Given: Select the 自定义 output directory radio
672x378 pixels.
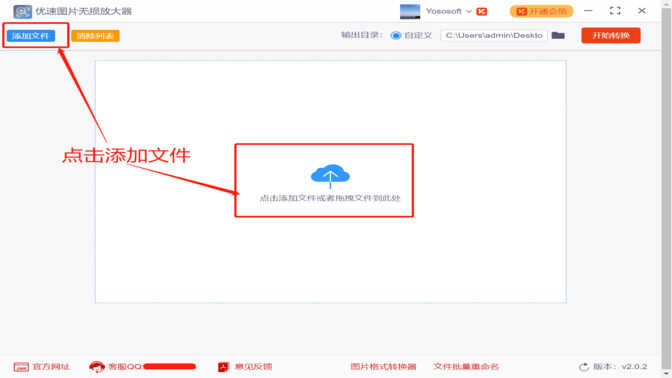Looking at the screenshot, I should point(396,36).
